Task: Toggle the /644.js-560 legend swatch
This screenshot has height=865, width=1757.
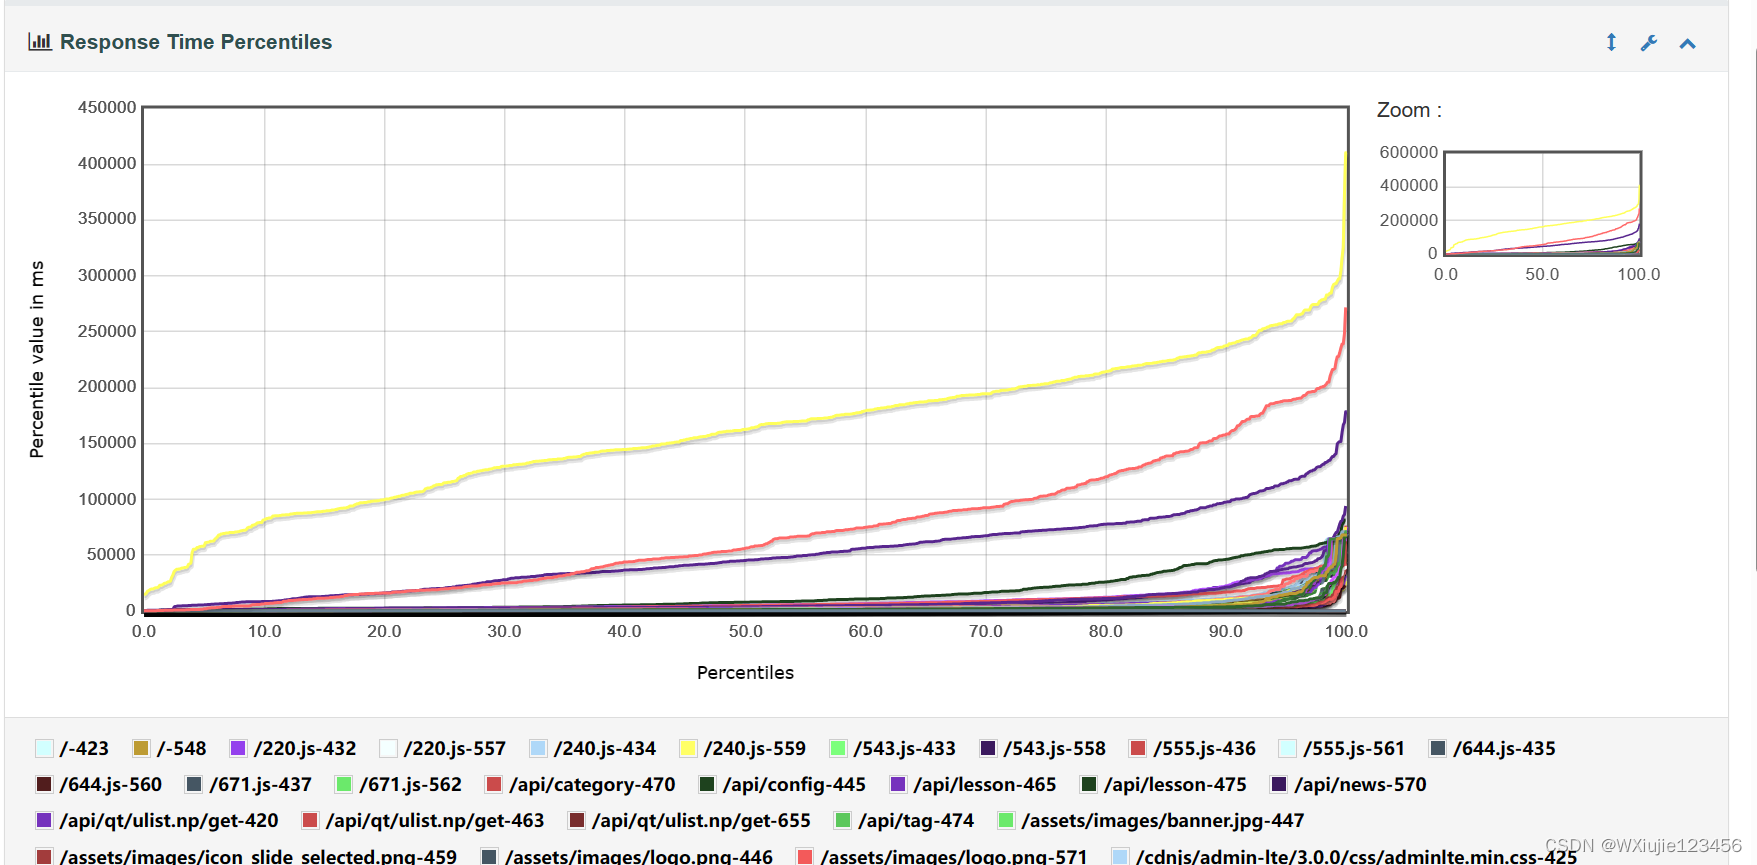Action: click(x=44, y=785)
